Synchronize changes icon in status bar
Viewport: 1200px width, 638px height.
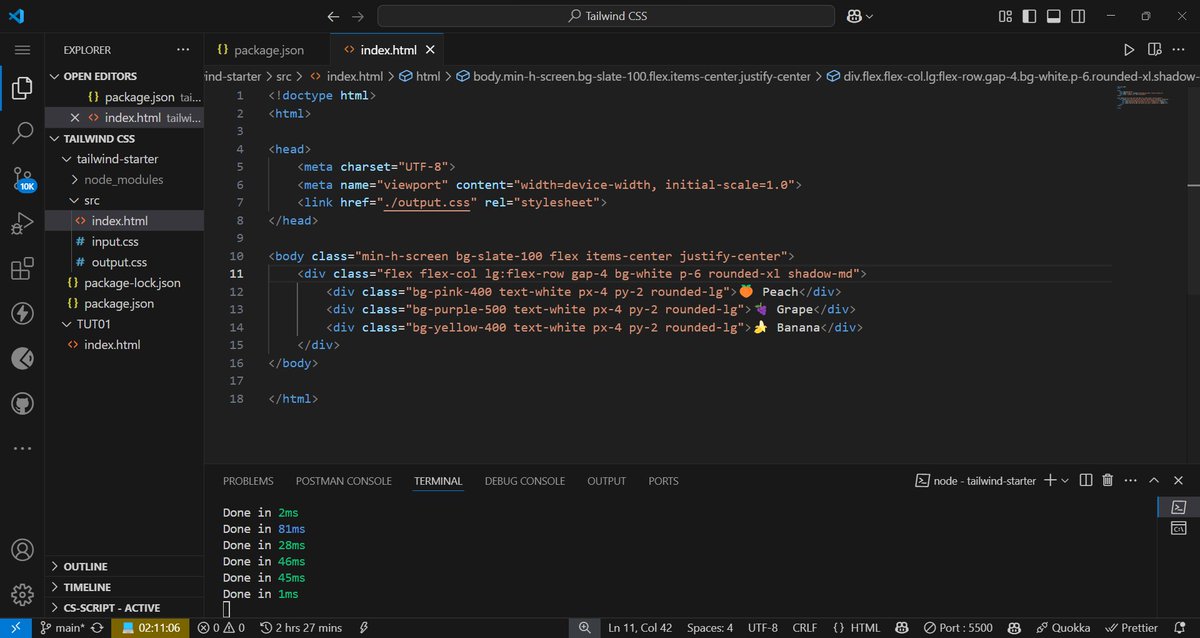point(97,628)
